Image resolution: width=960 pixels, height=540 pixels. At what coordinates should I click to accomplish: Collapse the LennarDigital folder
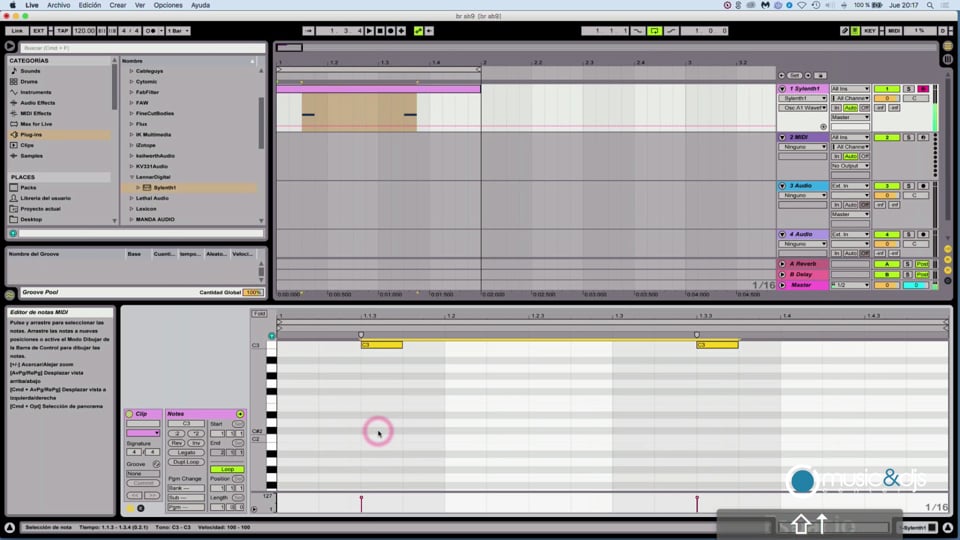131,177
